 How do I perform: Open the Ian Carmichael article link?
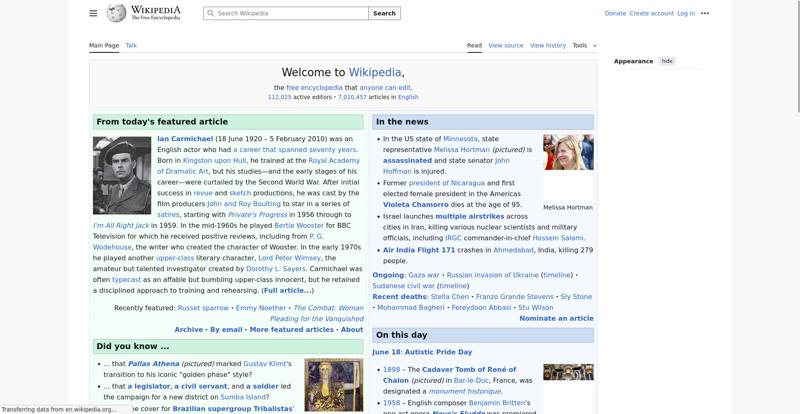(x=185, y=139)
